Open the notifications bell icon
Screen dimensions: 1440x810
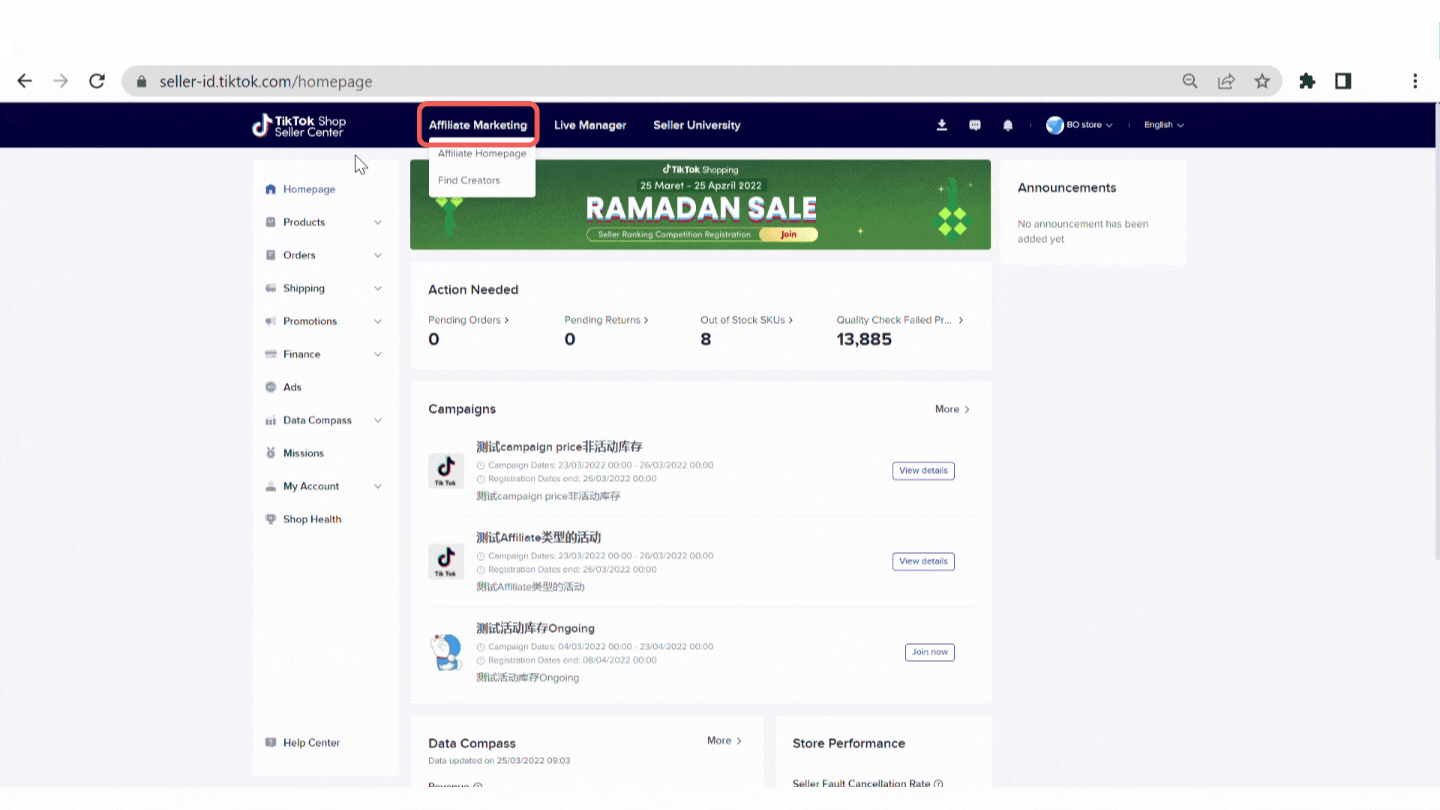[1008, 125]
